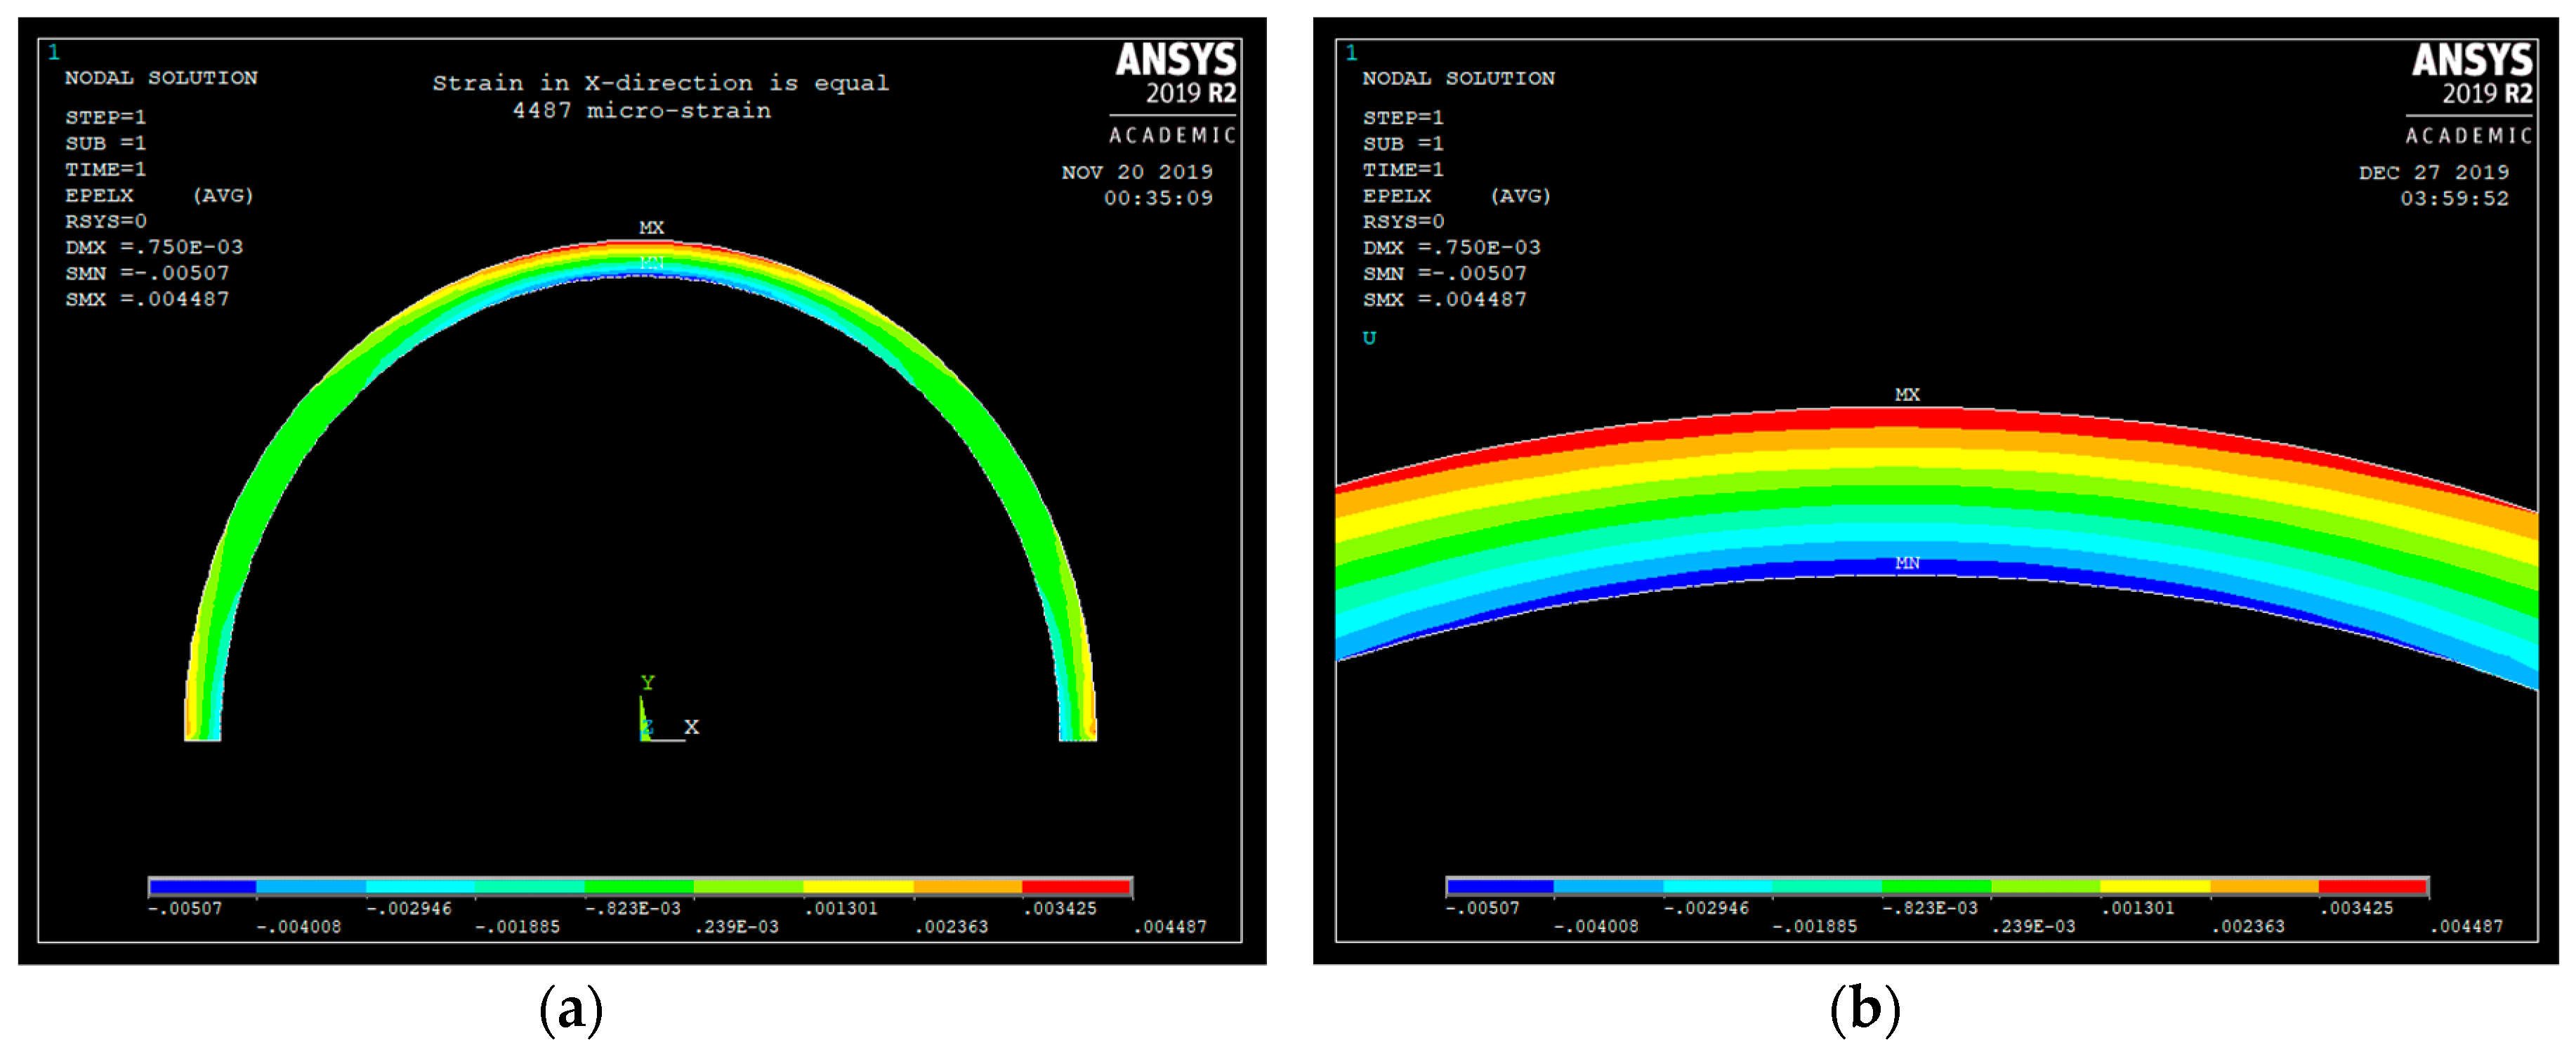2576x1052 pixels.
Task: Click the MX marker in right plot
Action: [x=1907, y=395]
